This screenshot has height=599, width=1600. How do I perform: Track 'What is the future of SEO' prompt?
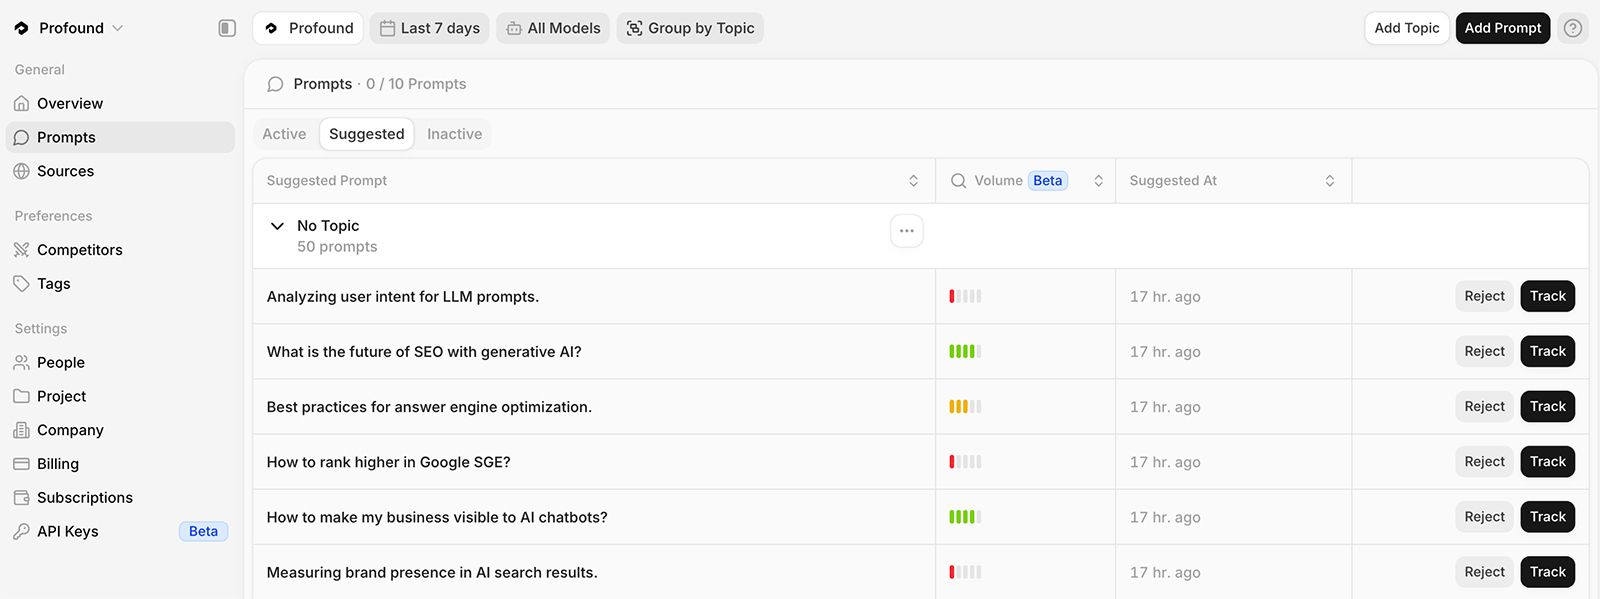(x=1547, y=351)
